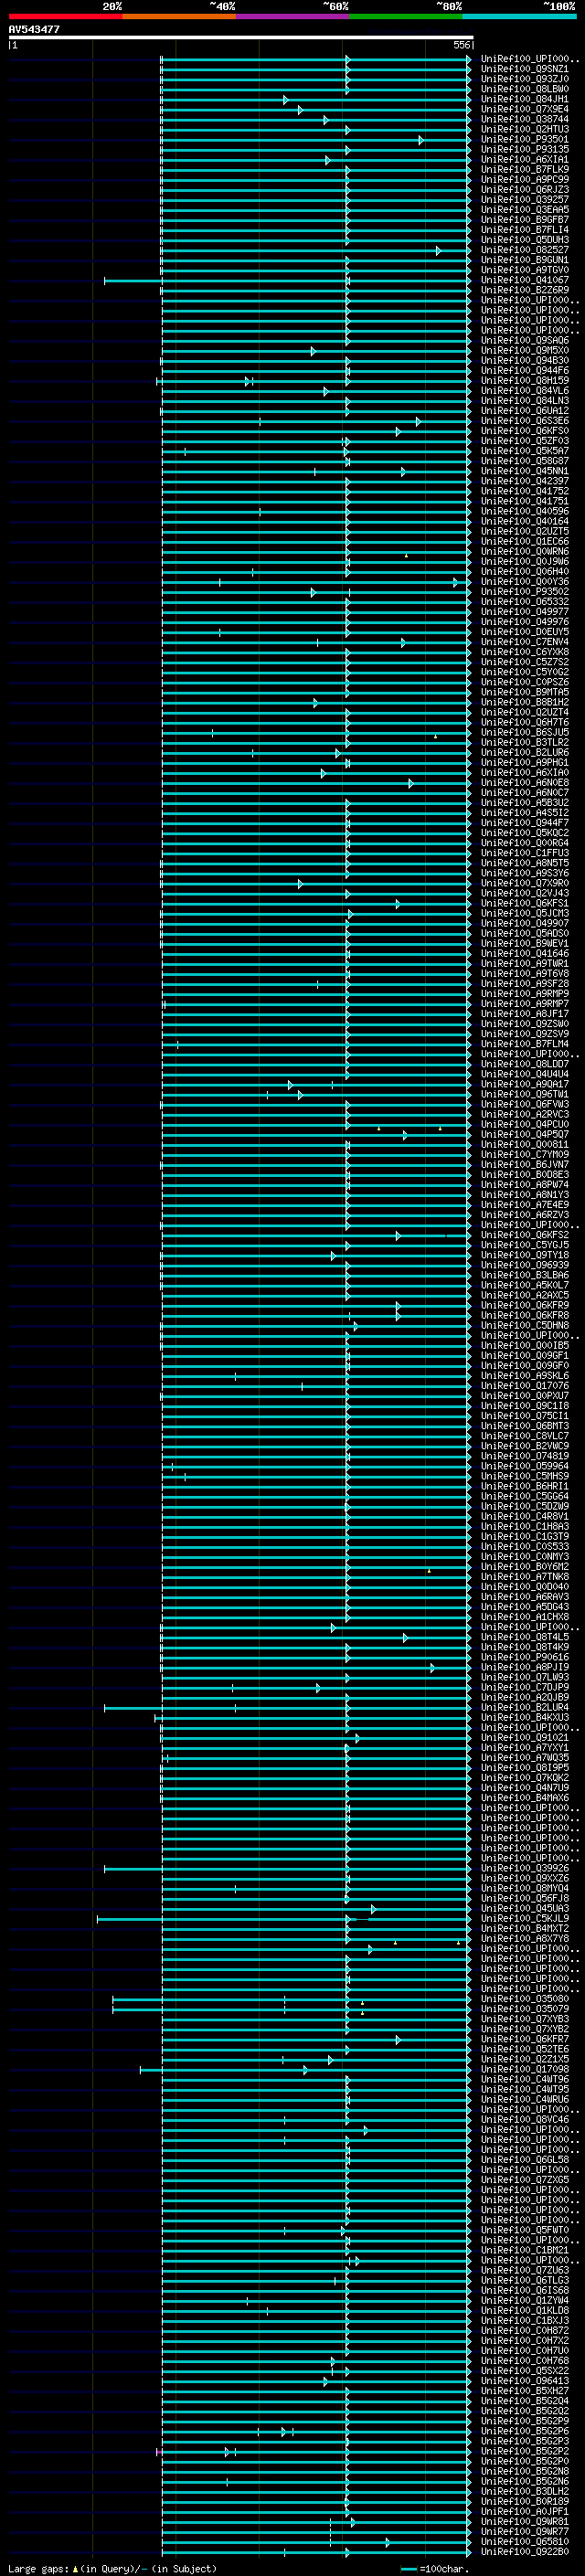Select the UniRef100_Q84VL6 label
The height and width of the screenshot is (2576, 585).
pyautogui.click(x=525, y=390)
